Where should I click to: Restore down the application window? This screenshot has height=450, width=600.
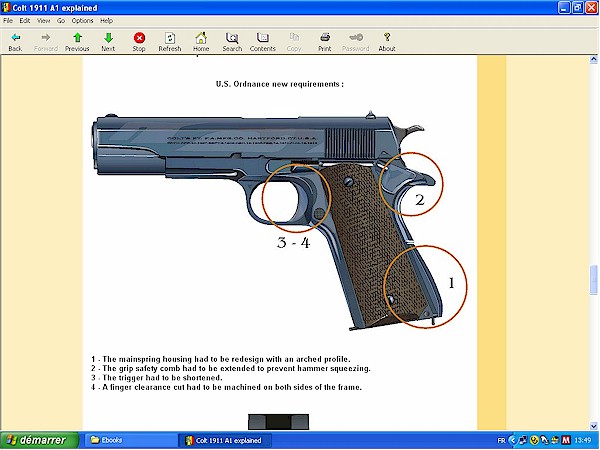(x=578, y=7)
